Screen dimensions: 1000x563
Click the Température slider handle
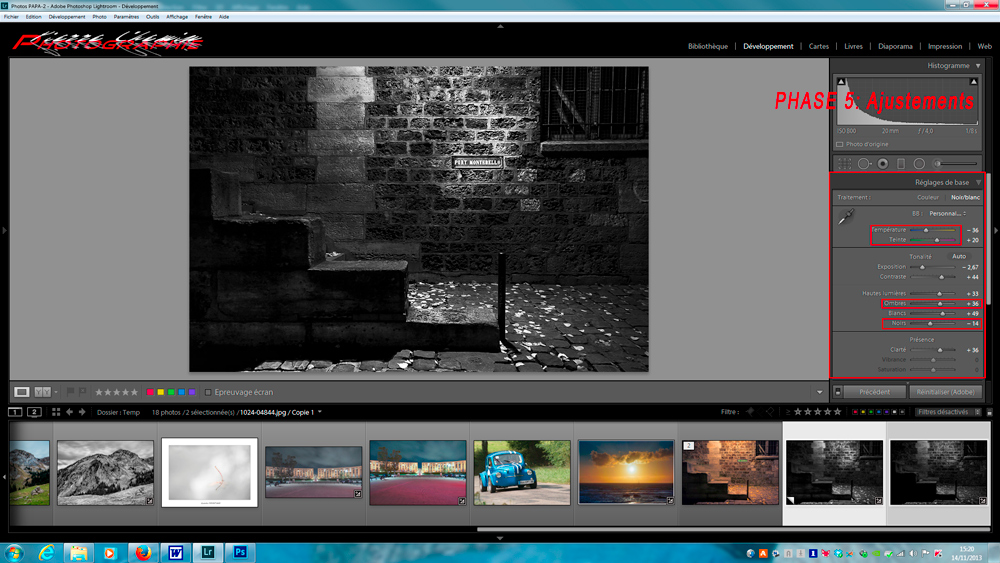pyautogui.click(x=926, y=230)
